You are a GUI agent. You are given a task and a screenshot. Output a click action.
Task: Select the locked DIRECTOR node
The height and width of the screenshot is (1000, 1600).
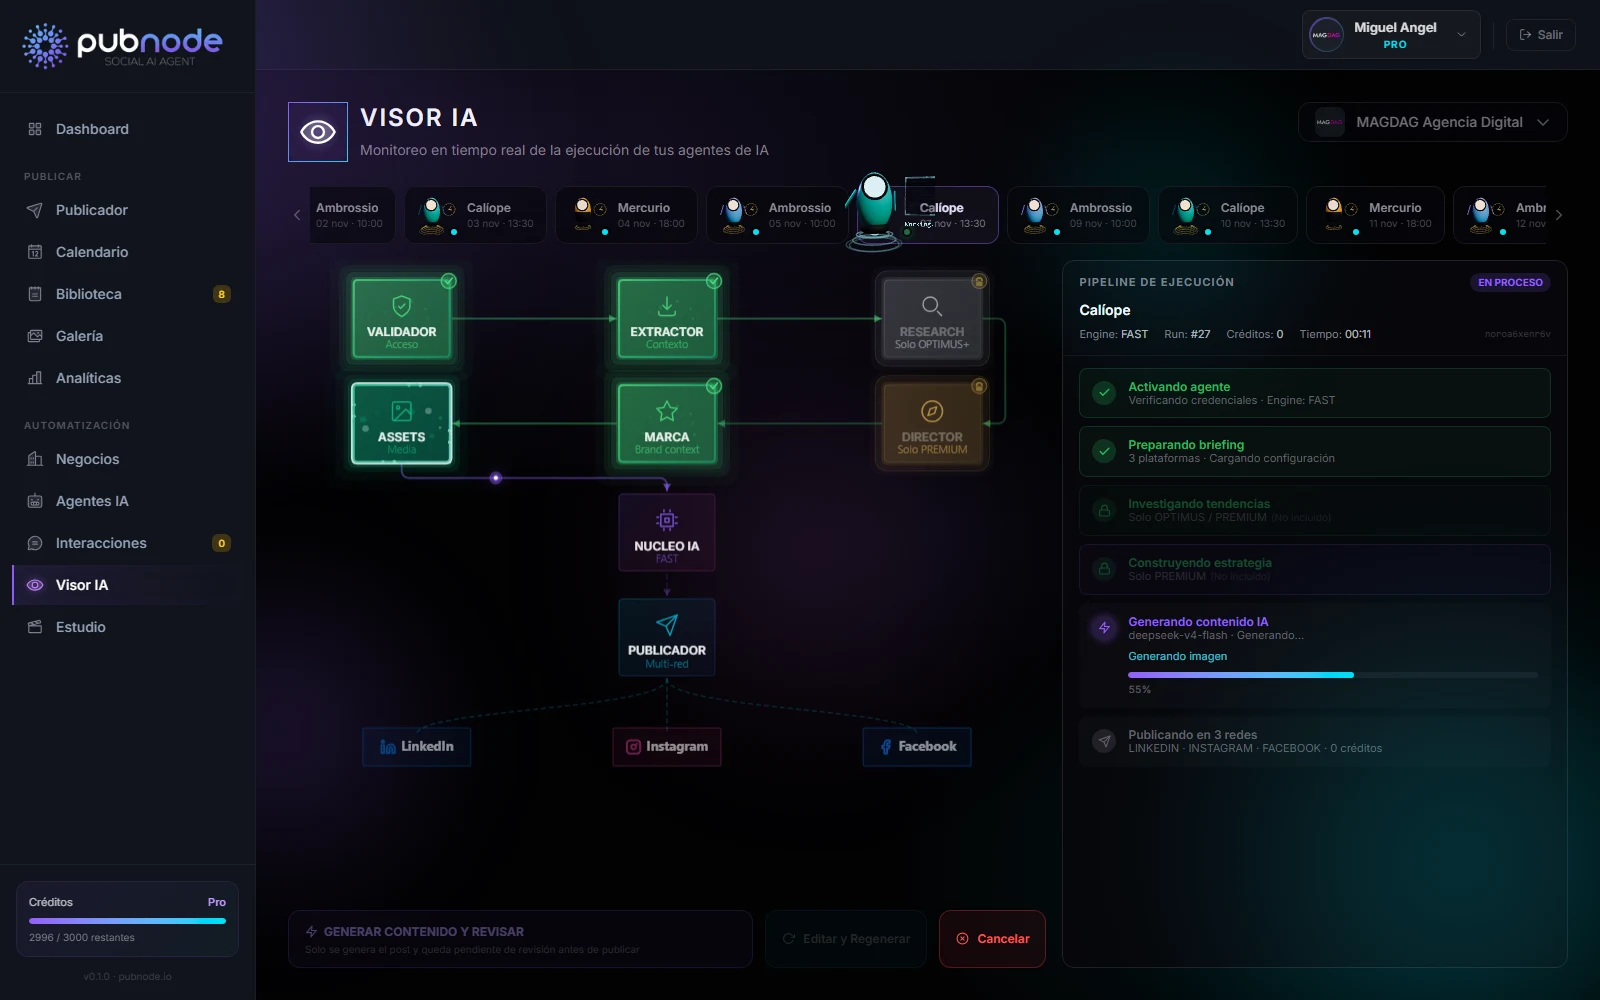tap(932, 424)
